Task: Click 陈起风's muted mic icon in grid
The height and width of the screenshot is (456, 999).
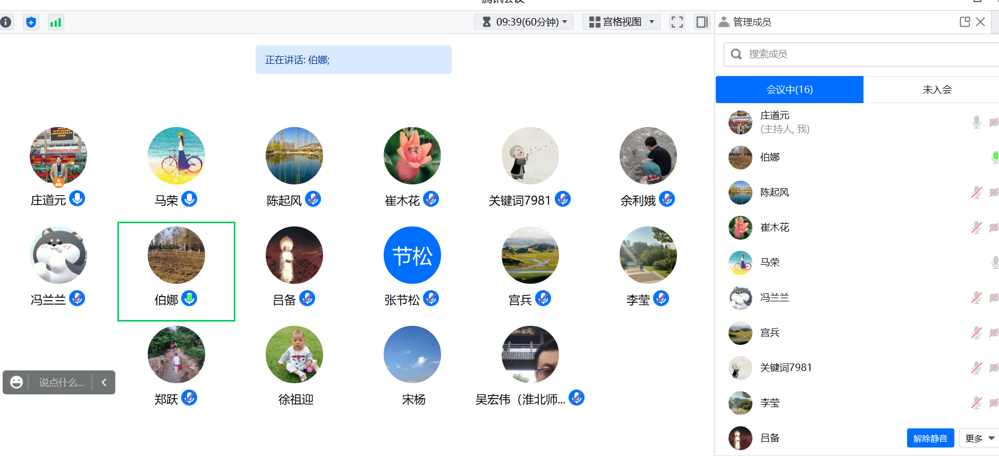Action: (x=312, y=199)
